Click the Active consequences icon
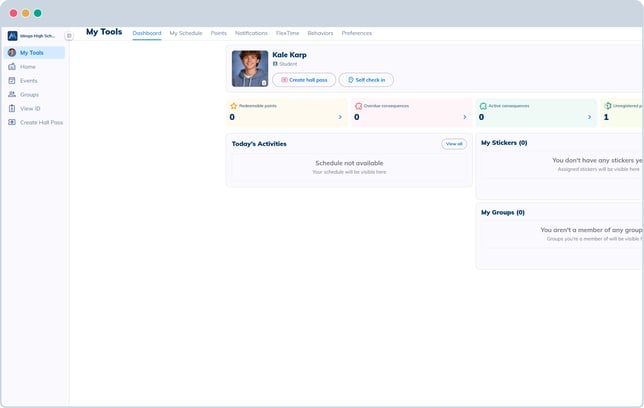 point(483,105)
